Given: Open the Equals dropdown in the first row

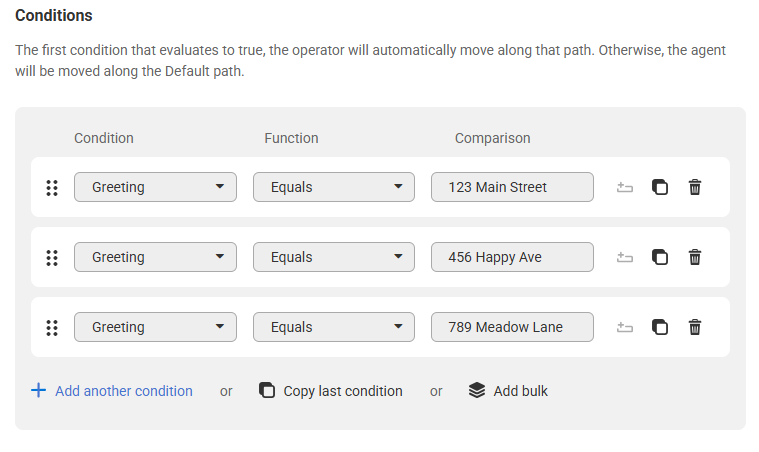Looking at the screenshot, I should [x=334, y=187].
